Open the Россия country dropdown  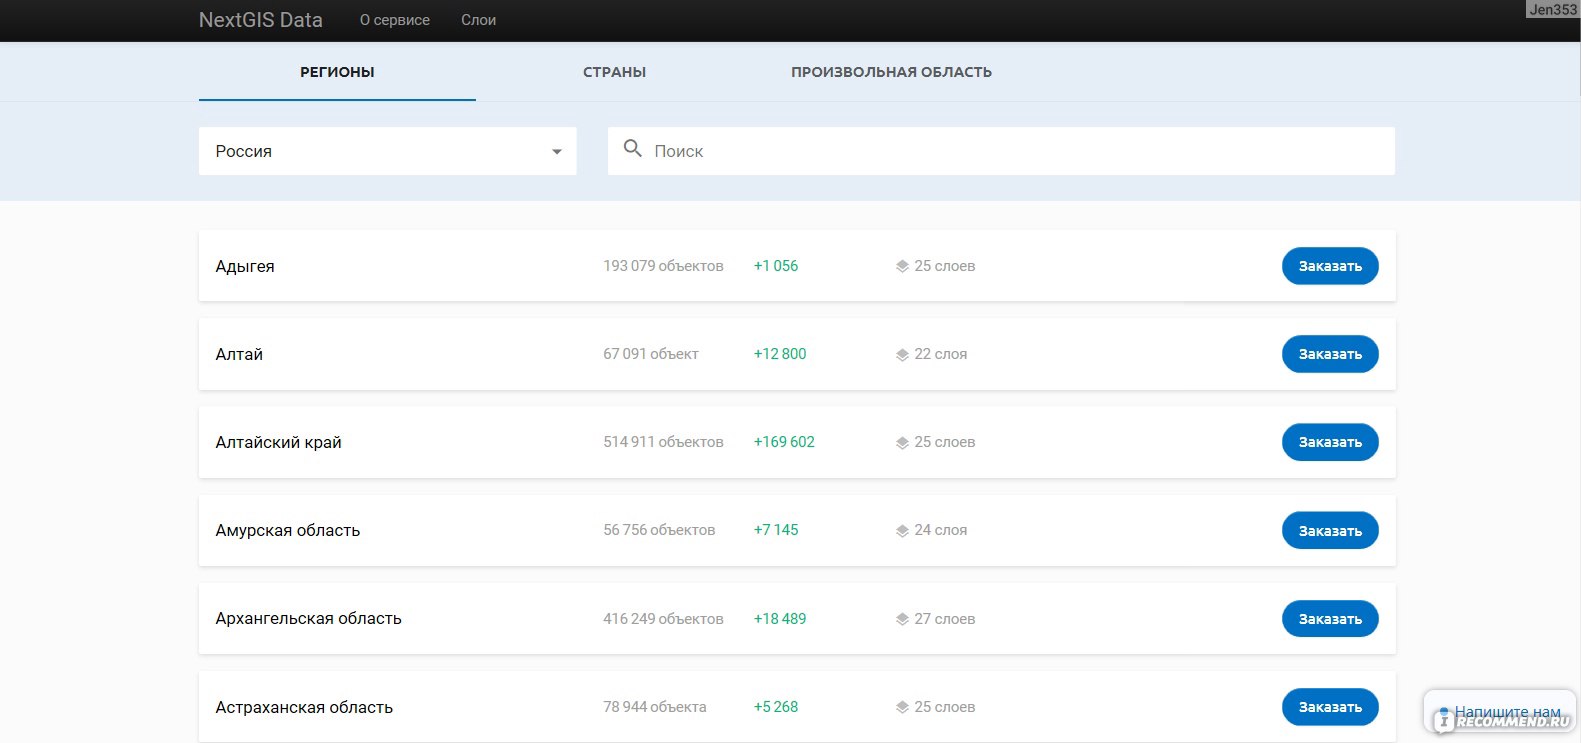click(388, 151)
